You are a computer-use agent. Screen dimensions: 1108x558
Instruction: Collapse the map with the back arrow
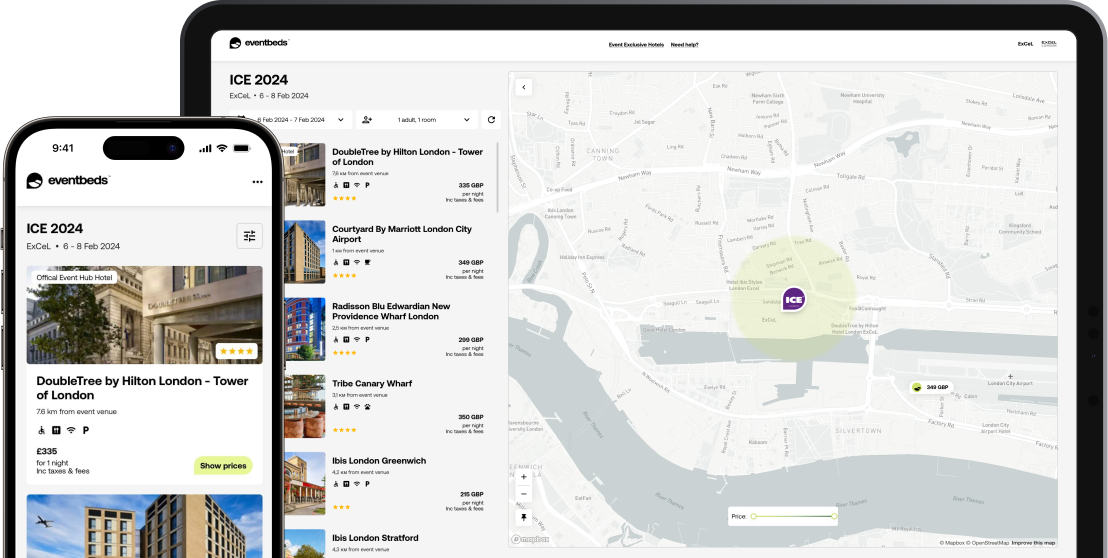pyautogui.click(x=523, y=87)
